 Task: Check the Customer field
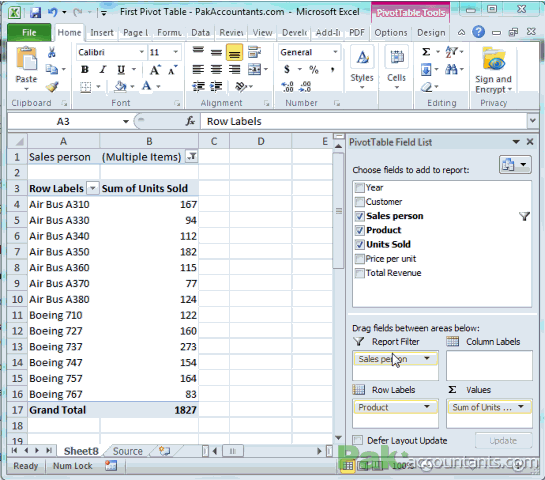pos(359,202)
